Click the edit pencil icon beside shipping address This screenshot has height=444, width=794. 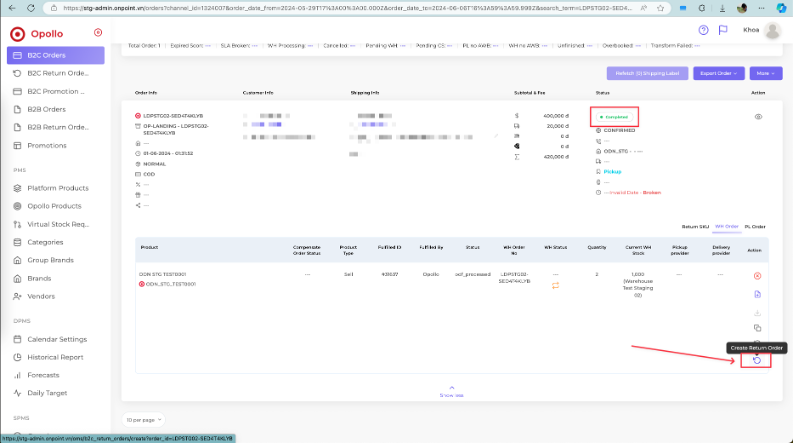tap(496, 136)
